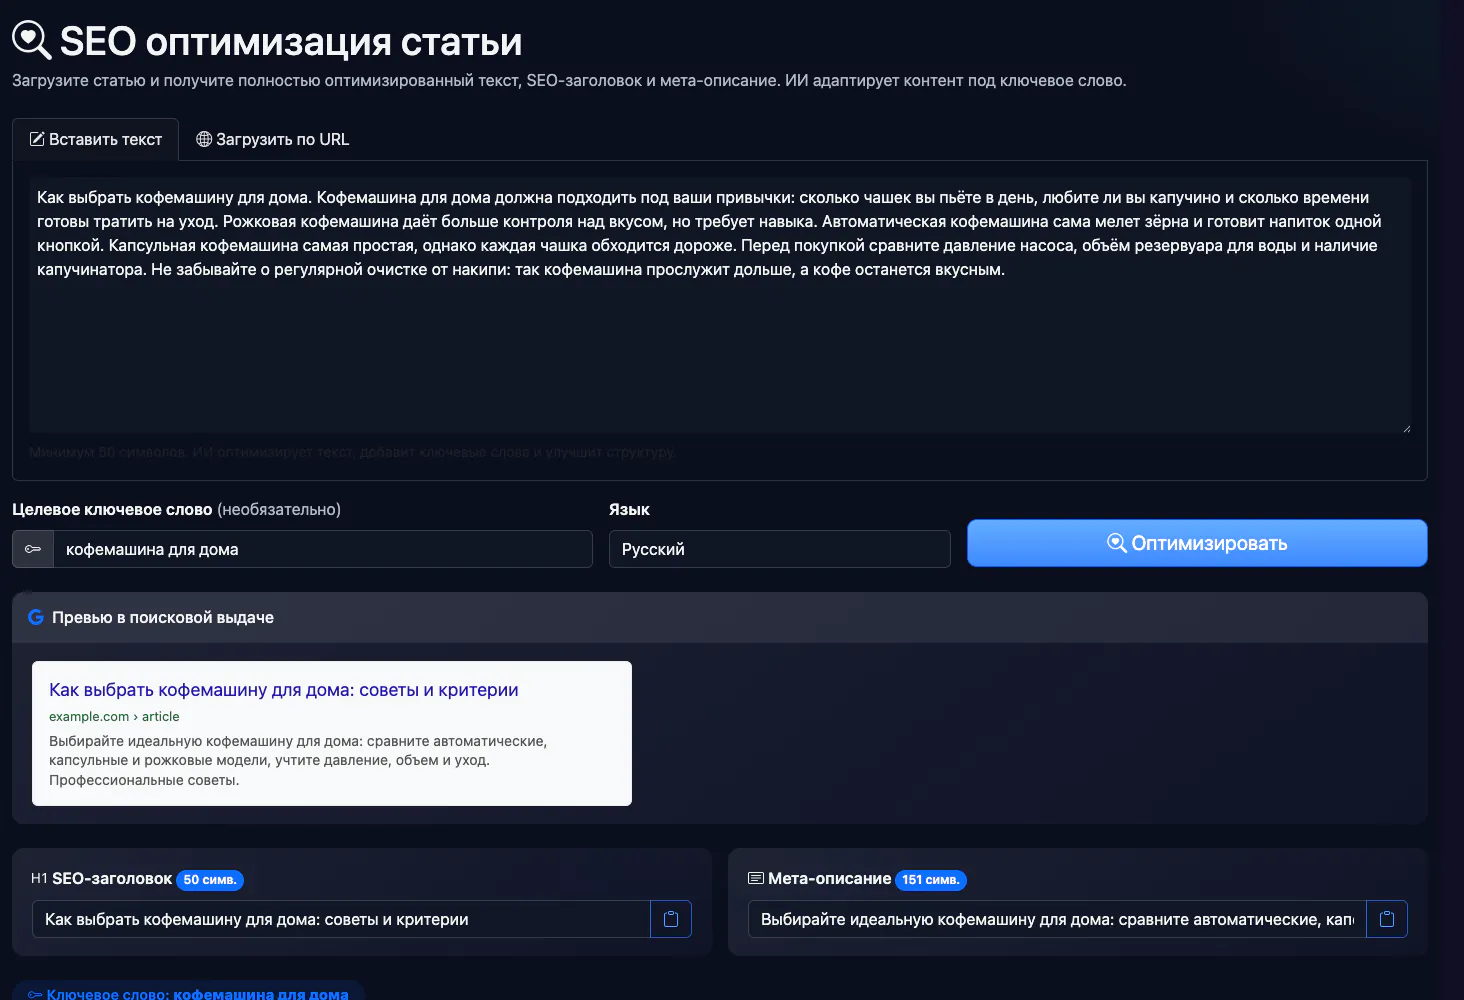Click the 151 симв. badge
Screen dimensions: 1464x1000
(x=931, y=880)
